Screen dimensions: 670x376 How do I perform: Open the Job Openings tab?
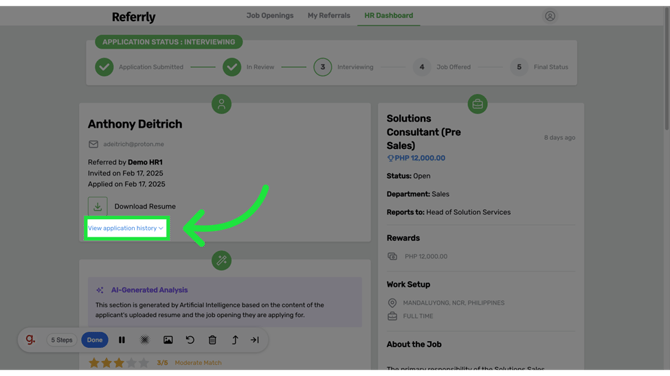pyautogui.click(x=270, y=15)
